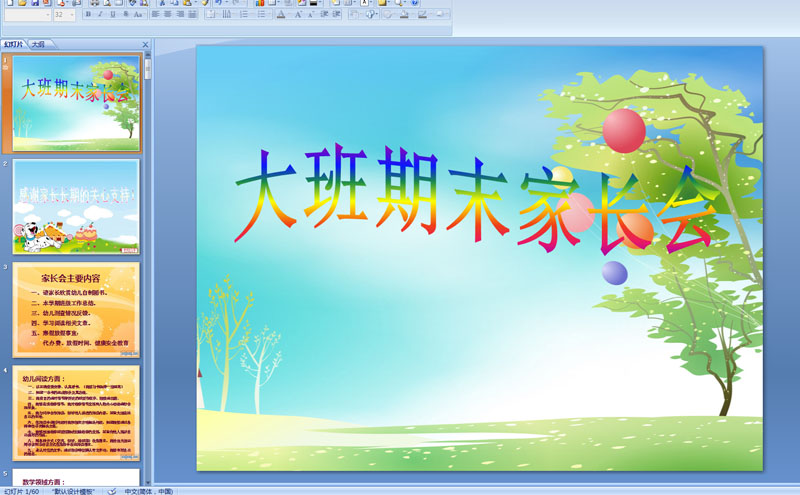Click the save floppy disk icon
800x495 pixels.
[x=35, y=3]
